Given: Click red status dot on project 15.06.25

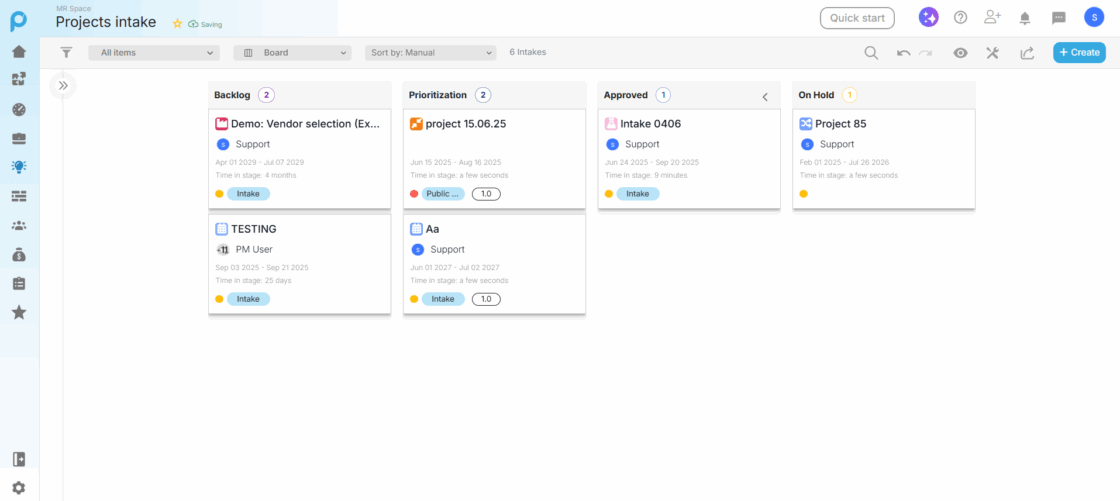Looking at the screenshot, I should point(414,194).
